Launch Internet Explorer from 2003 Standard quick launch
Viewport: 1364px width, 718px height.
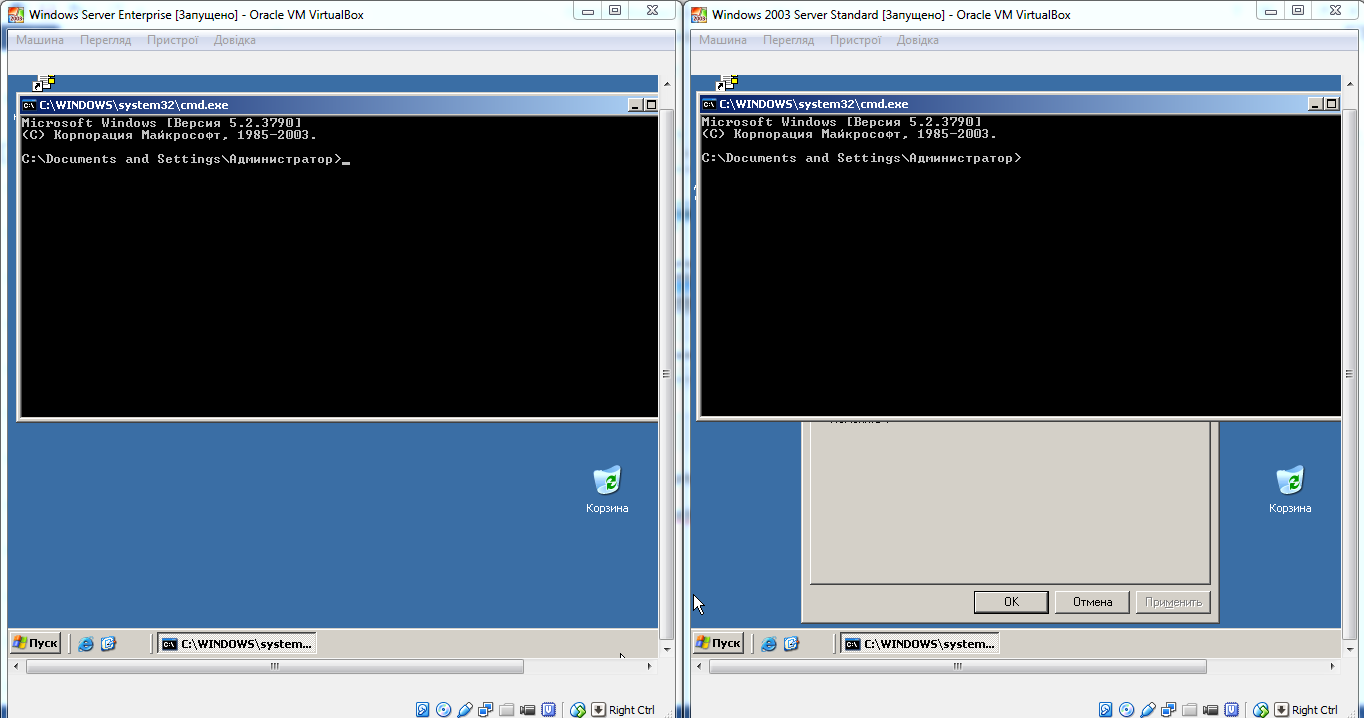(x=769, y=644)
